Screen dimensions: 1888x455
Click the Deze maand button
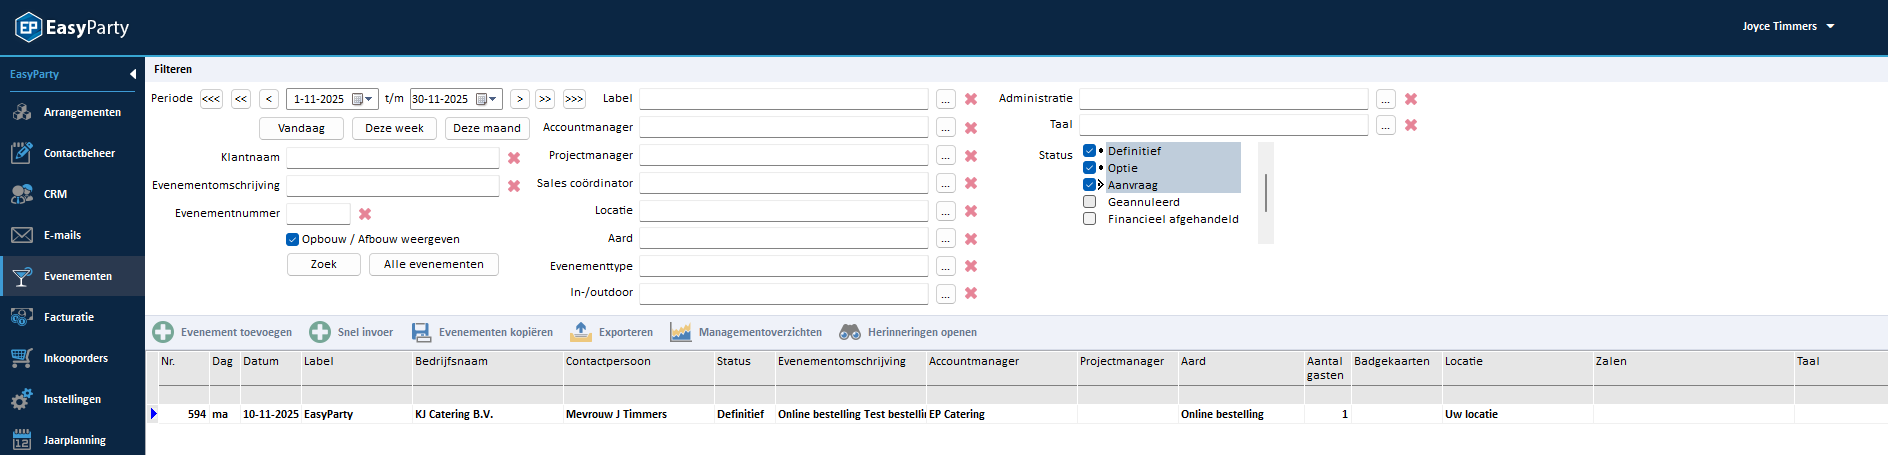coord(487,128)
